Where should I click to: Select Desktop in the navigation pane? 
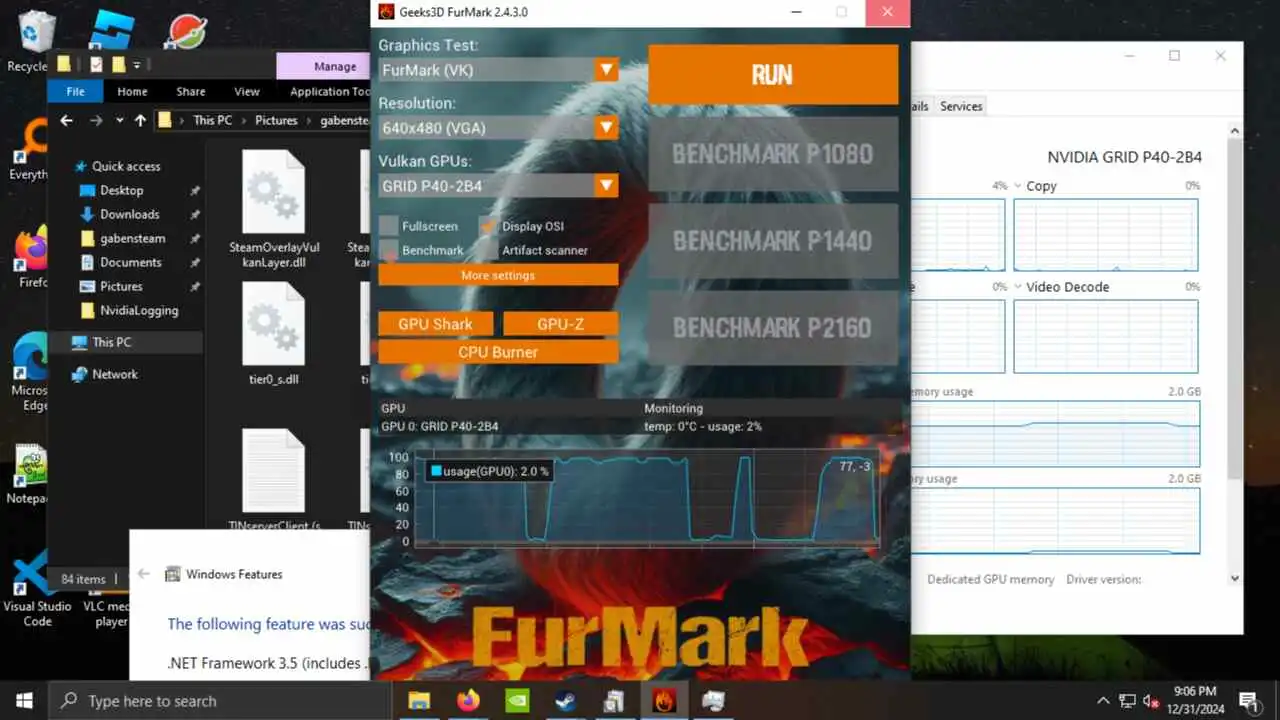click(x=121, y=190)
